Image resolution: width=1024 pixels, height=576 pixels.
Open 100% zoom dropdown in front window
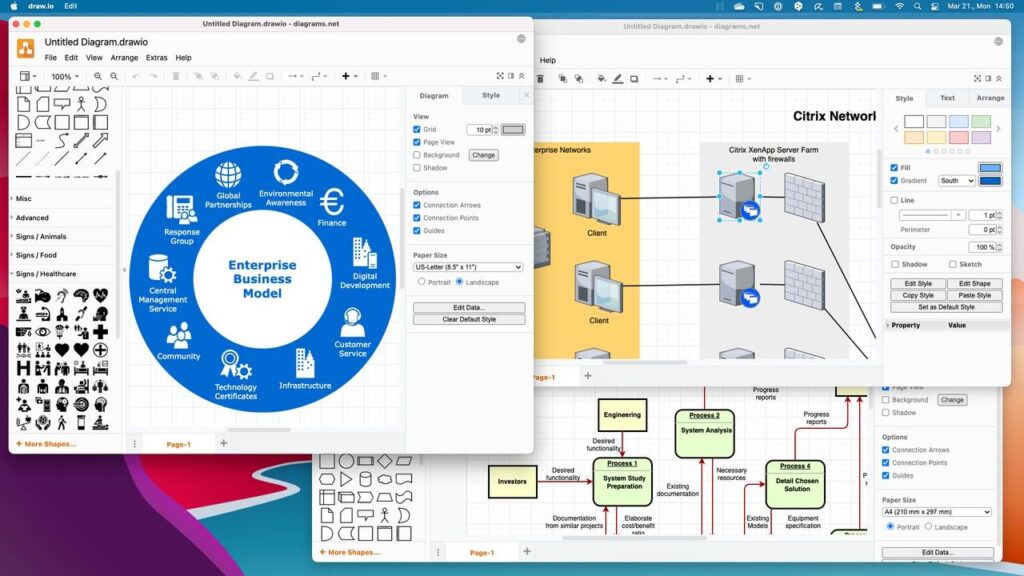coord(65,76)
